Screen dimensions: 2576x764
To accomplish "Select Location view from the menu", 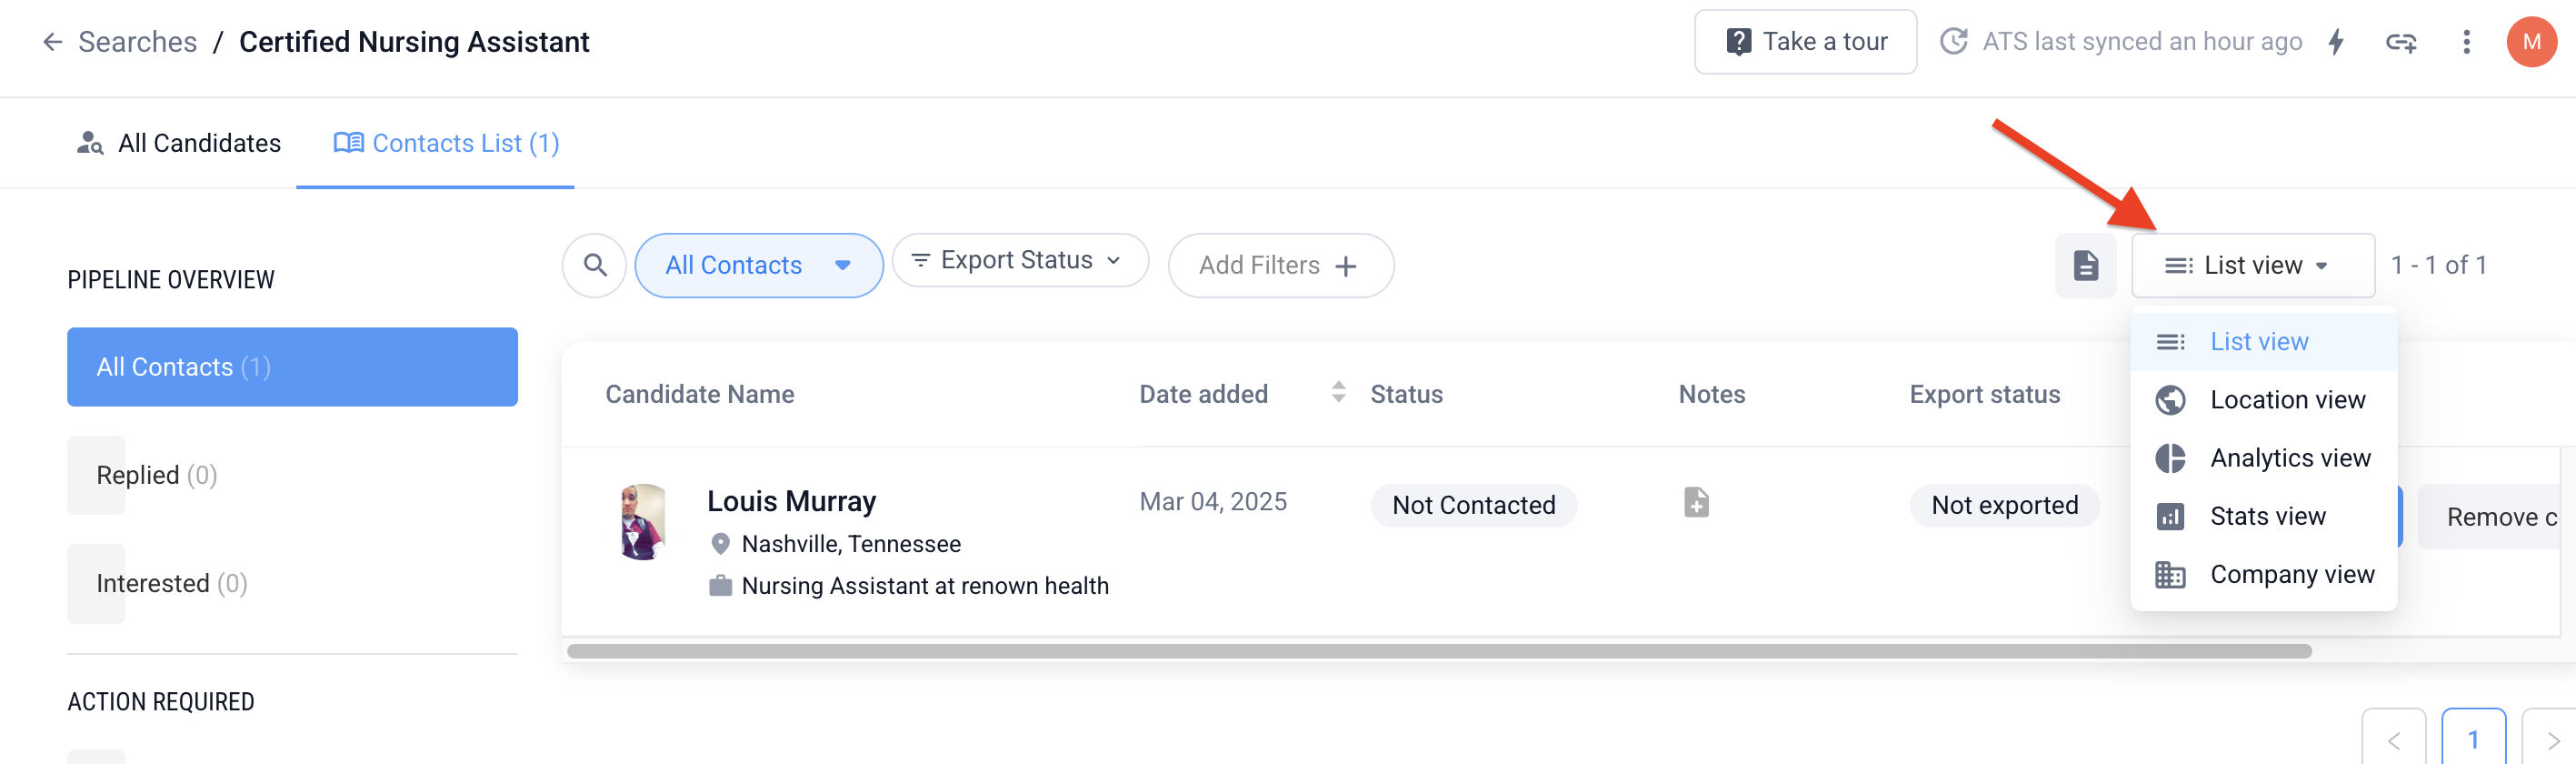I will 2286,400.
